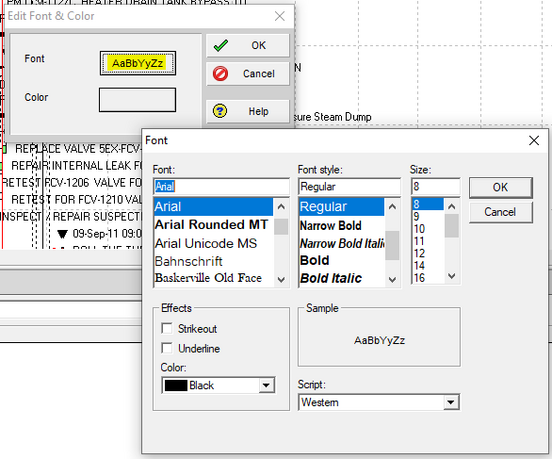Select size 14 in list
552x459 pixels.
point(428,266)
